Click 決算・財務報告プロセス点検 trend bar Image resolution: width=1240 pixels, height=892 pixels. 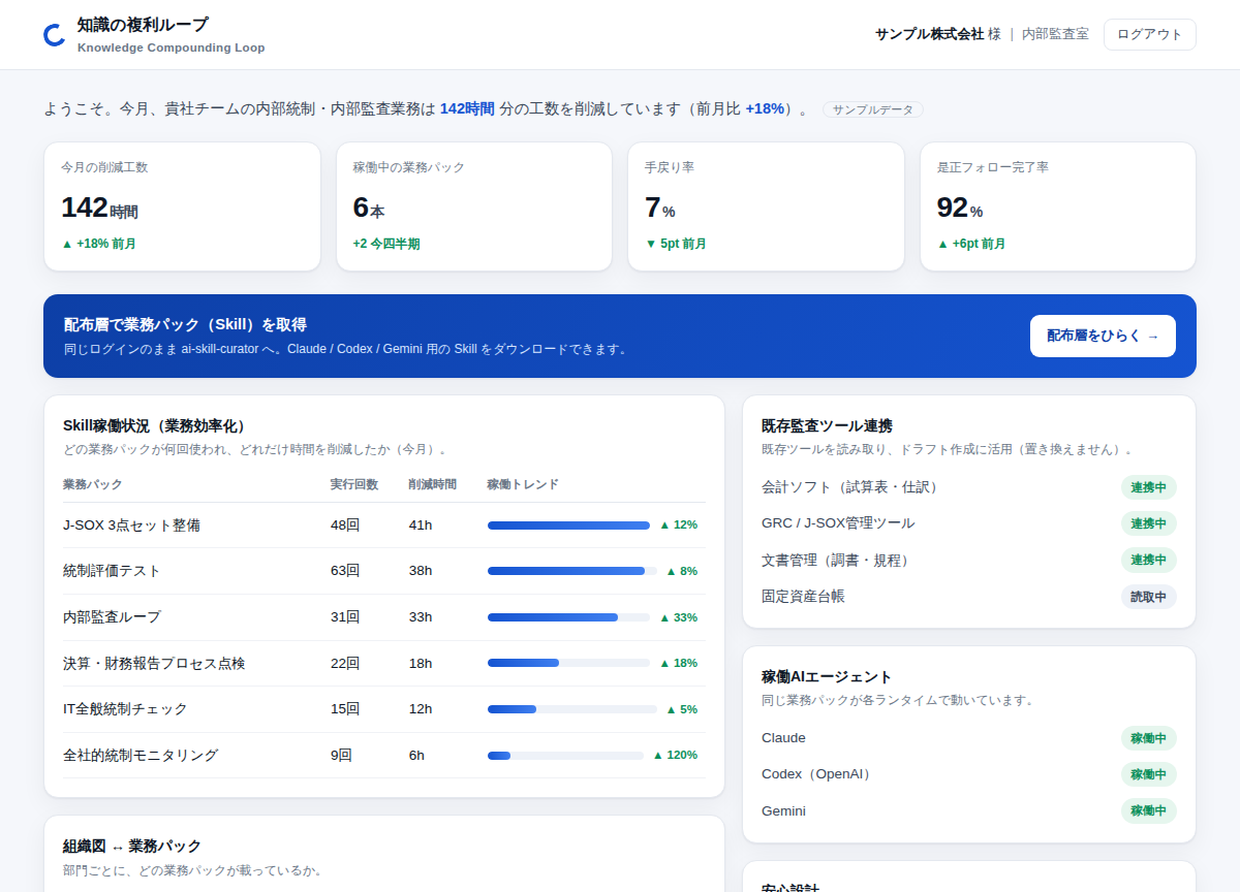tap(569, 663)
